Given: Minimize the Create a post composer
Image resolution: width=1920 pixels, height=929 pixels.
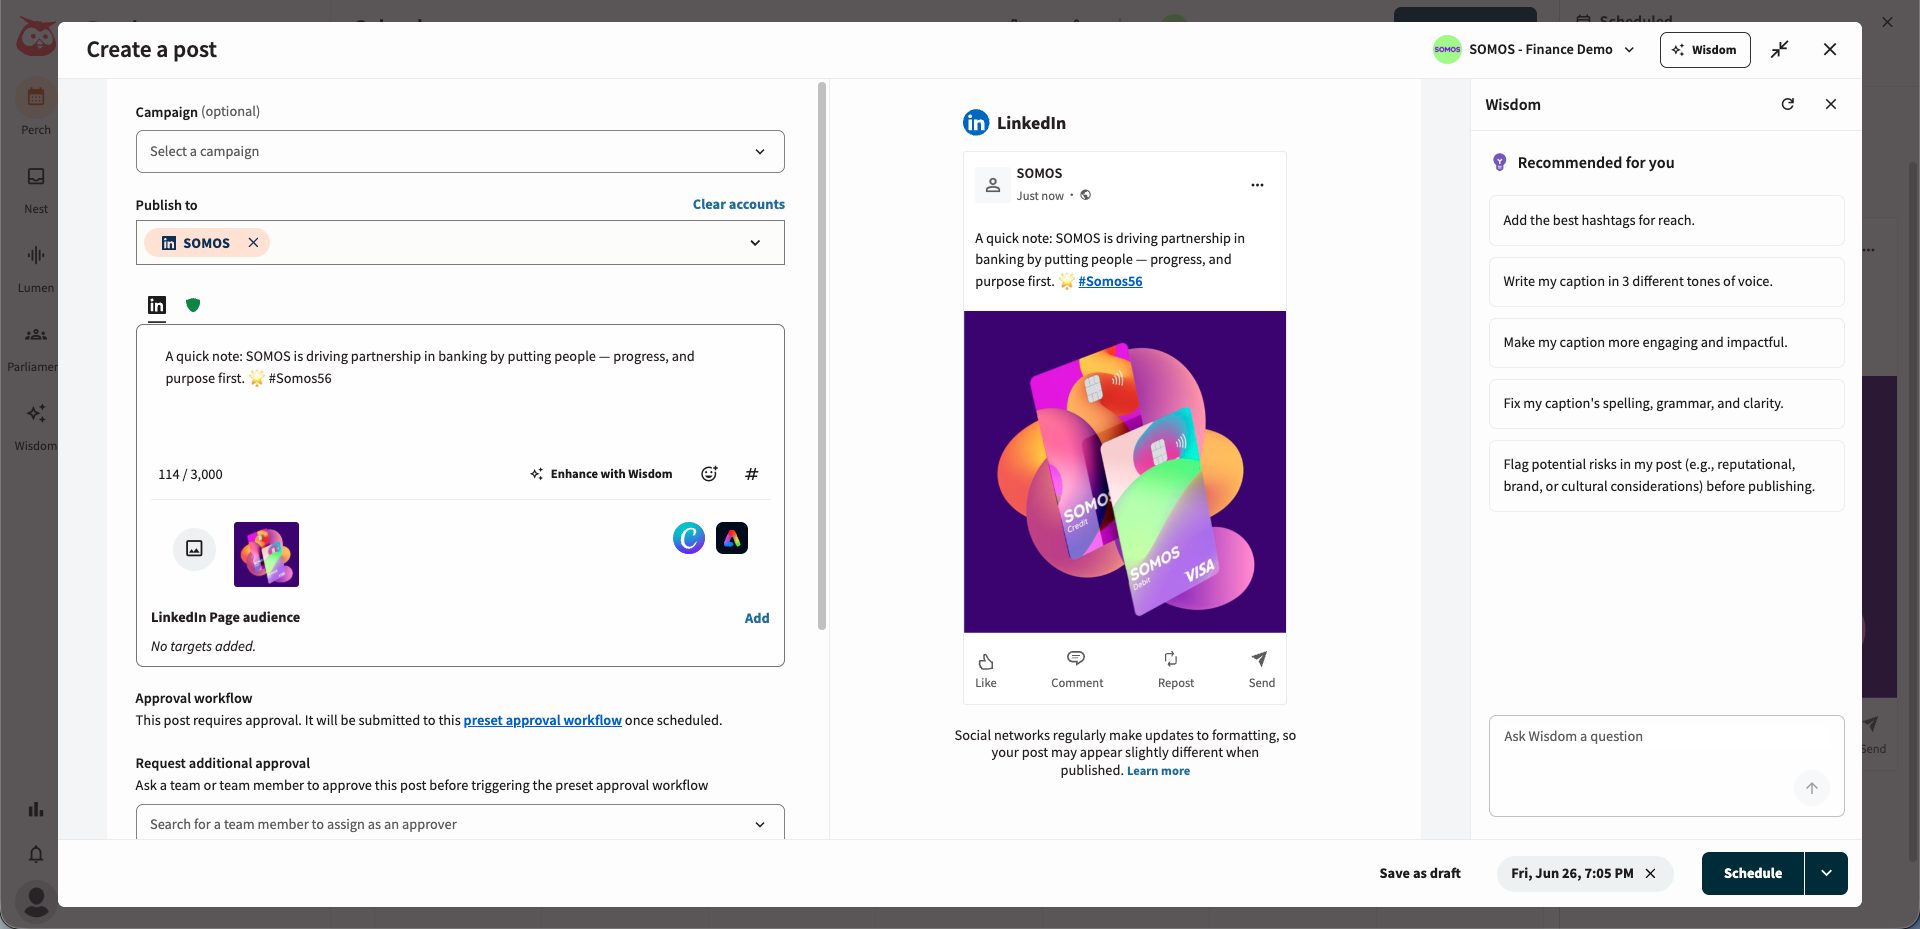Looking at the screenshot, I should (1779, 49).
